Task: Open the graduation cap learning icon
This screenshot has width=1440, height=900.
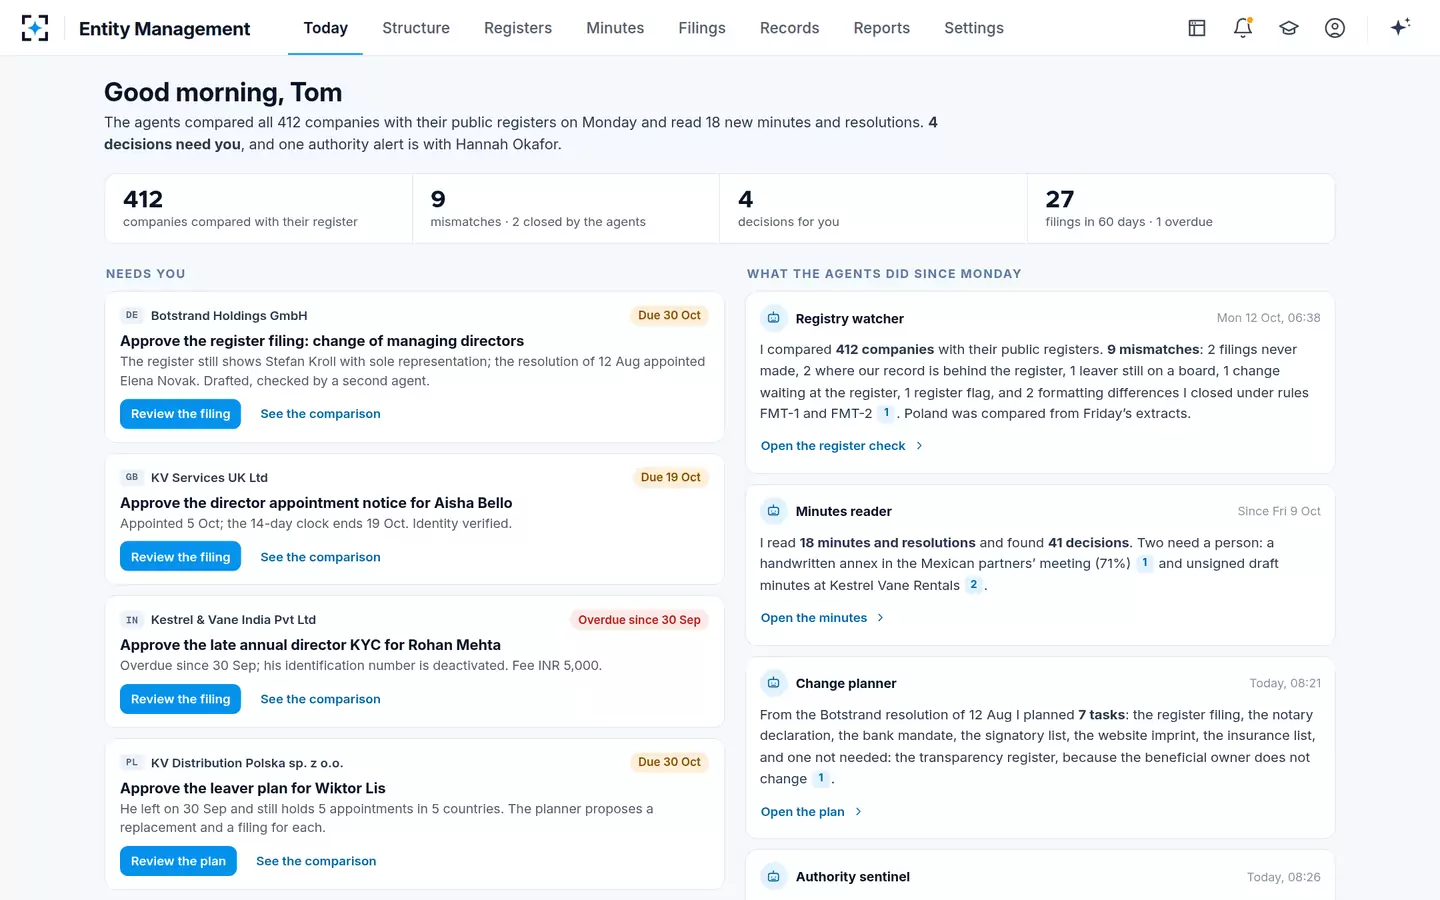Action: tap(1289, 28)
